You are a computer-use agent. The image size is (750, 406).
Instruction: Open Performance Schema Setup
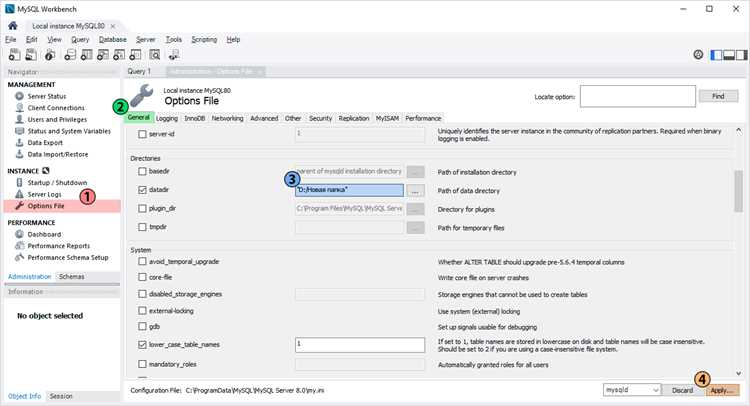click(67, 257)
